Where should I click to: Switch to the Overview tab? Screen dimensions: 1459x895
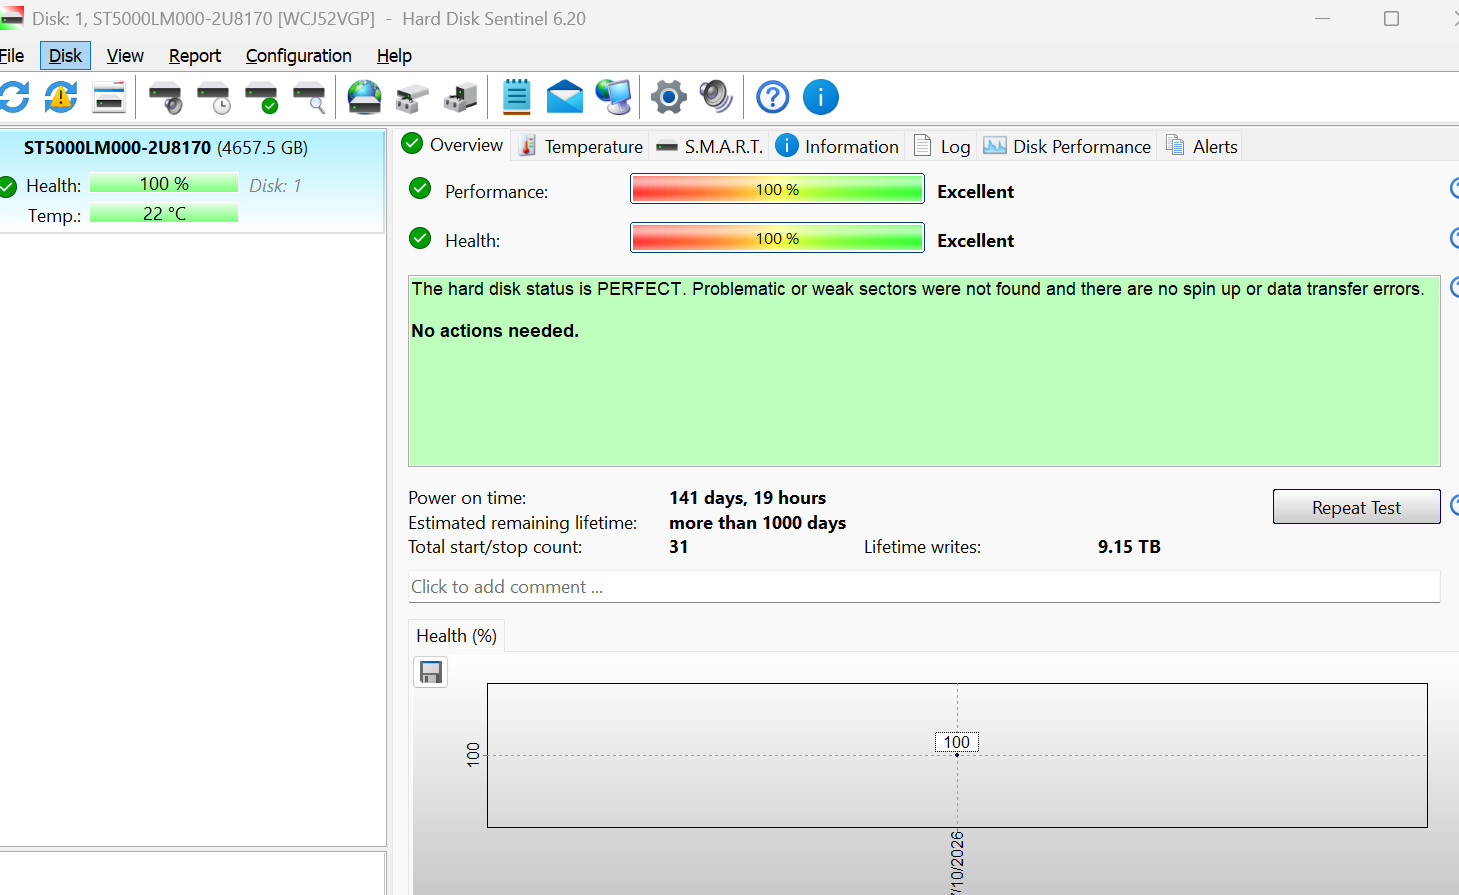tap(452, 145)
